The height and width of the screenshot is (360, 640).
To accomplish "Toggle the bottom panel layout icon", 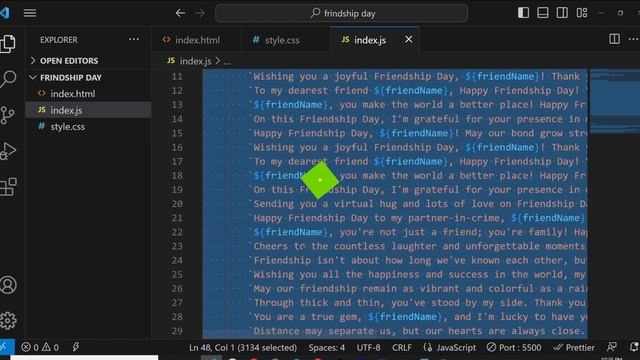I will click(542, 13).
